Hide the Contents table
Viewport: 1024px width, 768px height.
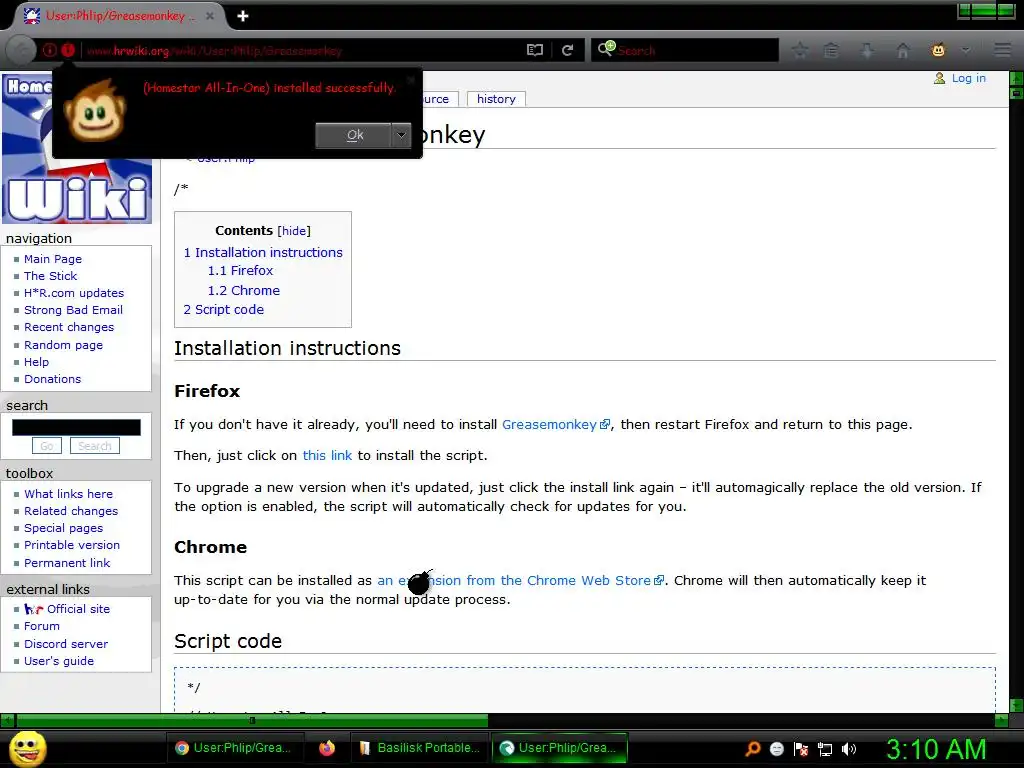294,231
